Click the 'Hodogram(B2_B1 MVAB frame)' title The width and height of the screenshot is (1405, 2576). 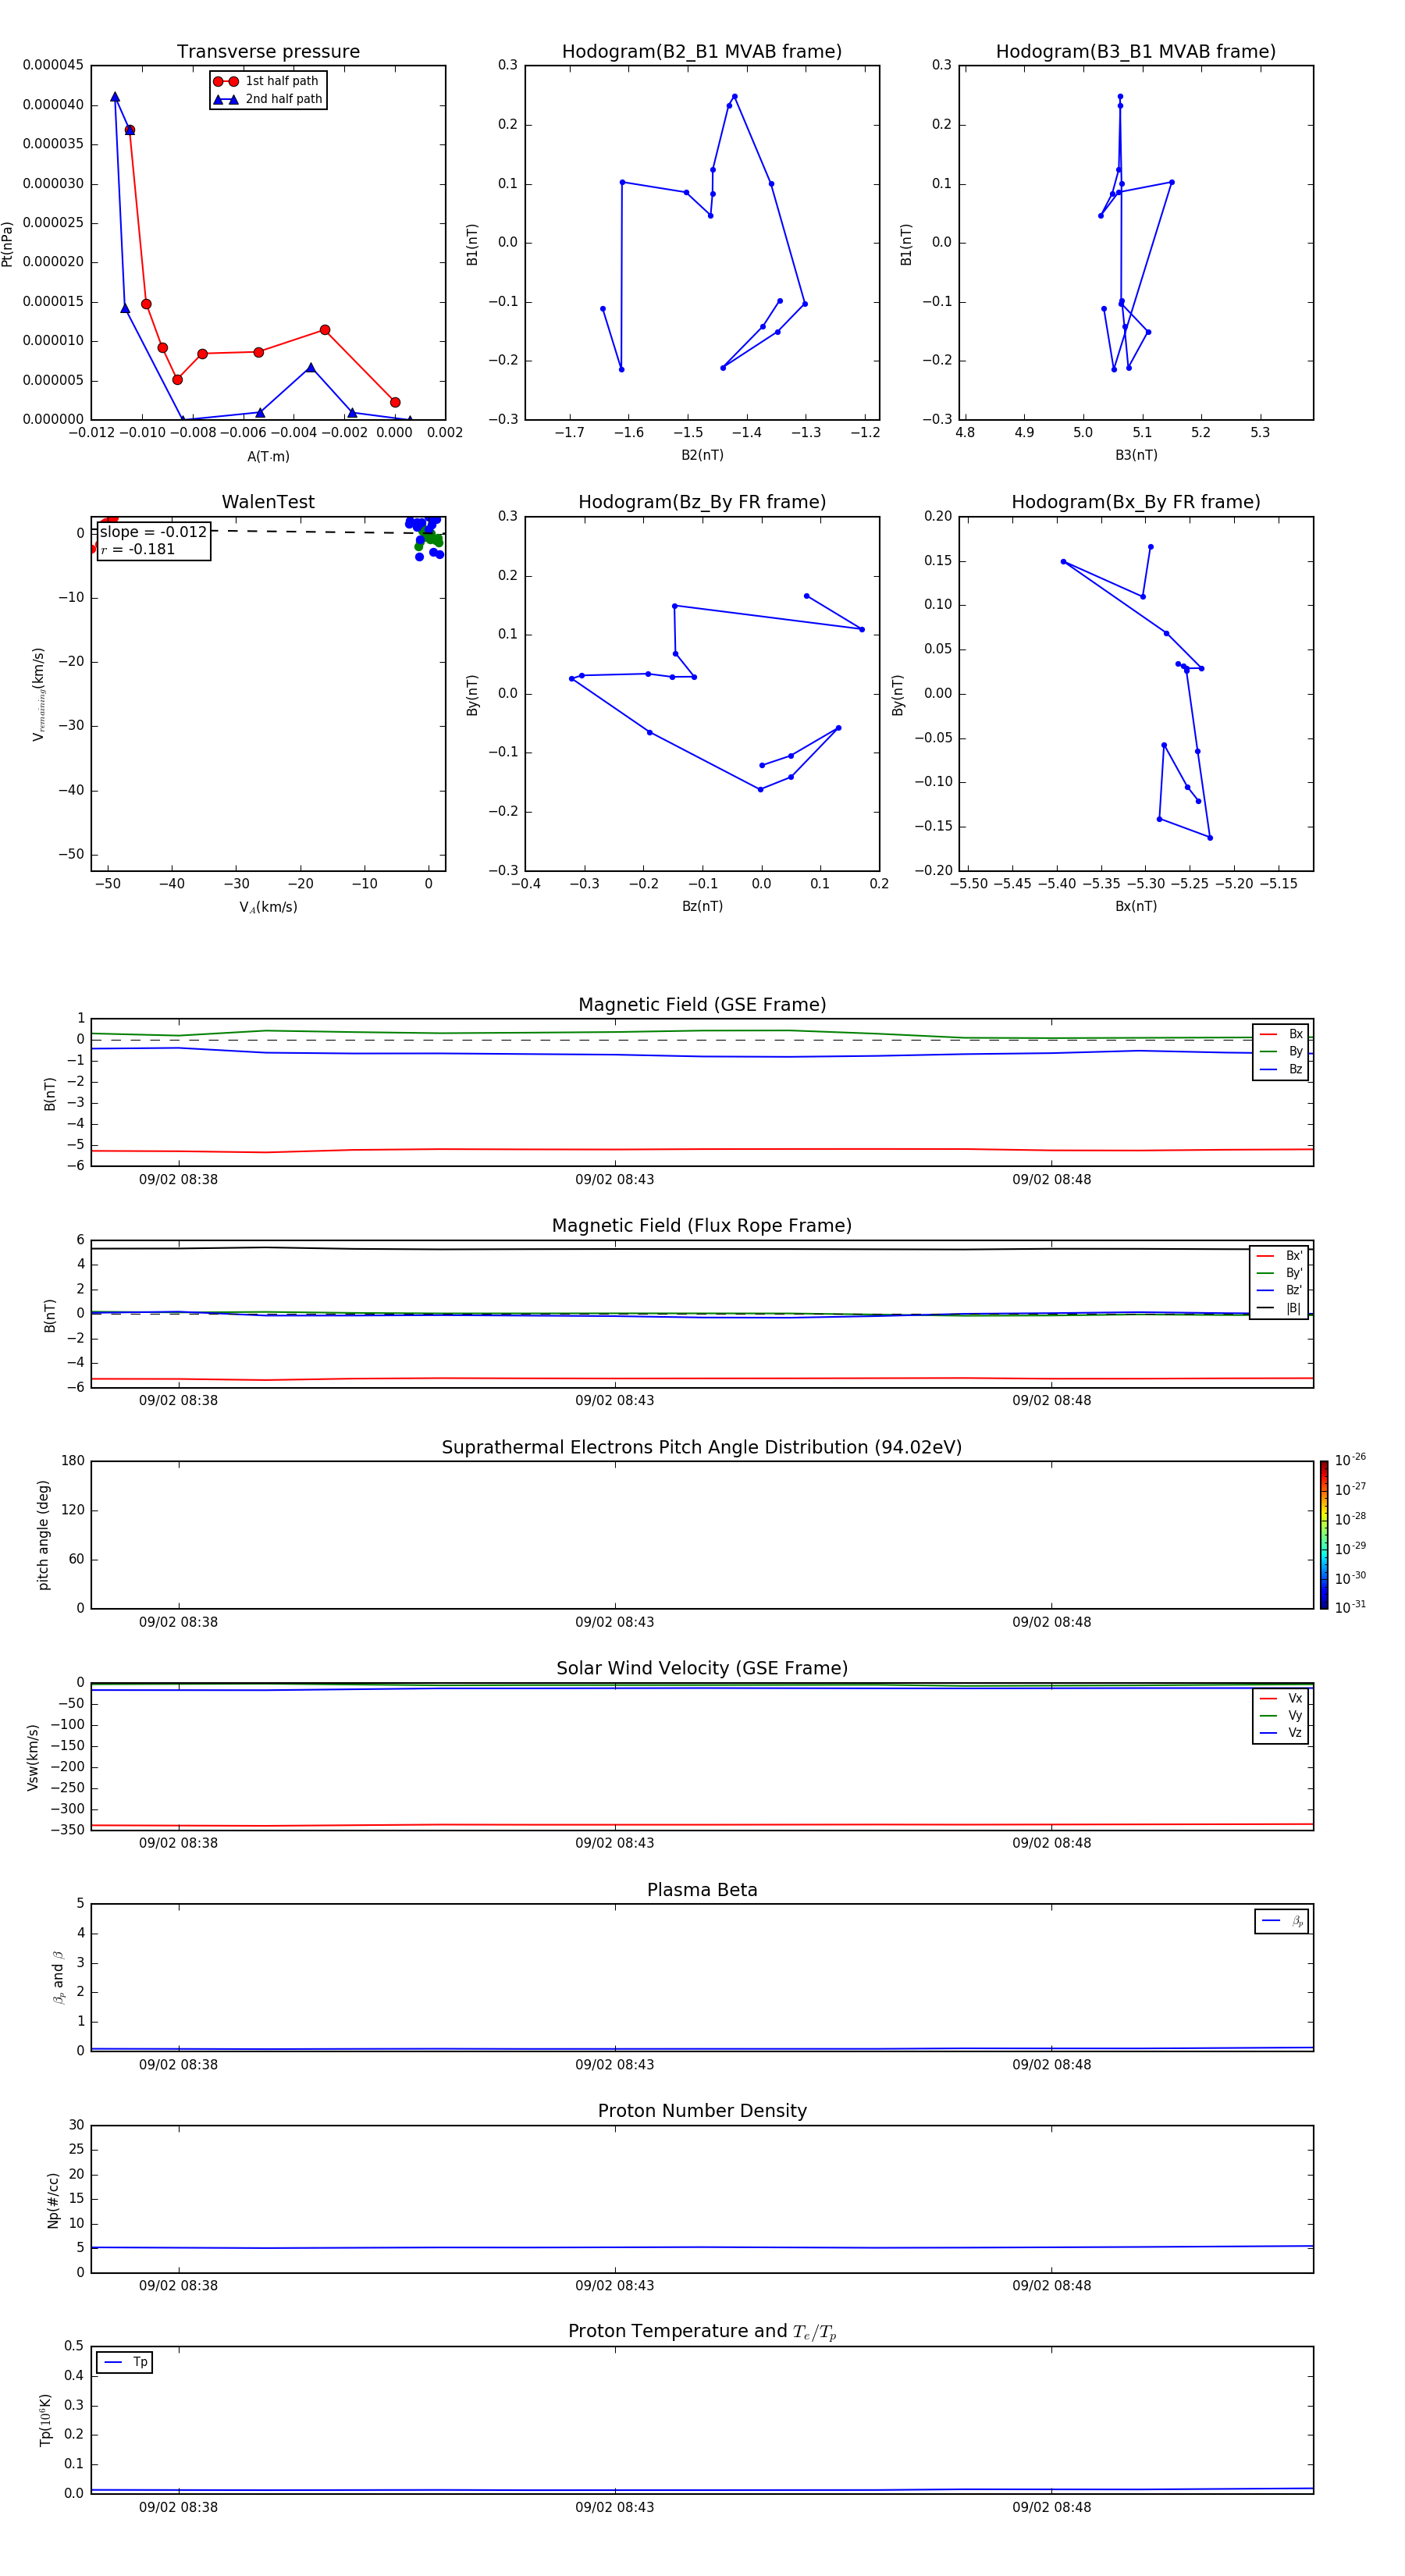702,52
